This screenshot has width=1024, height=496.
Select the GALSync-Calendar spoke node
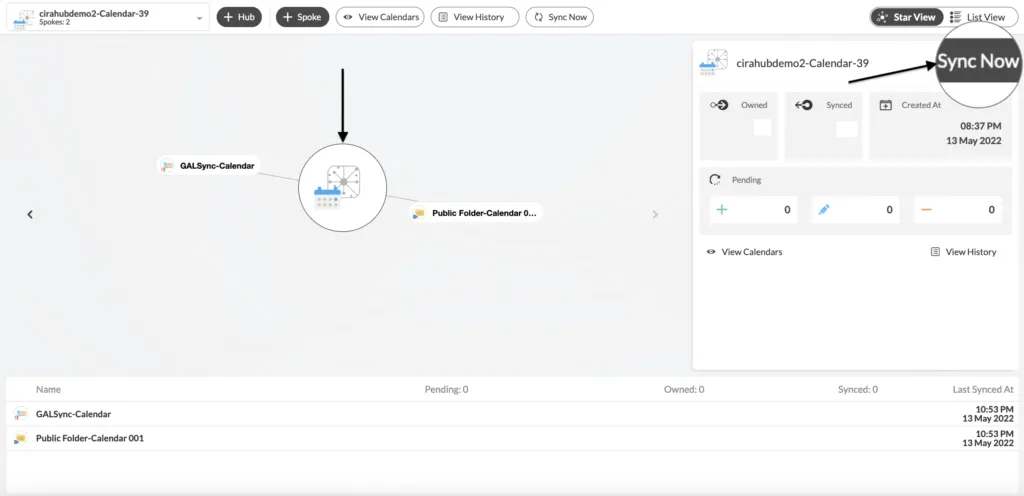(x=208, y=166)
